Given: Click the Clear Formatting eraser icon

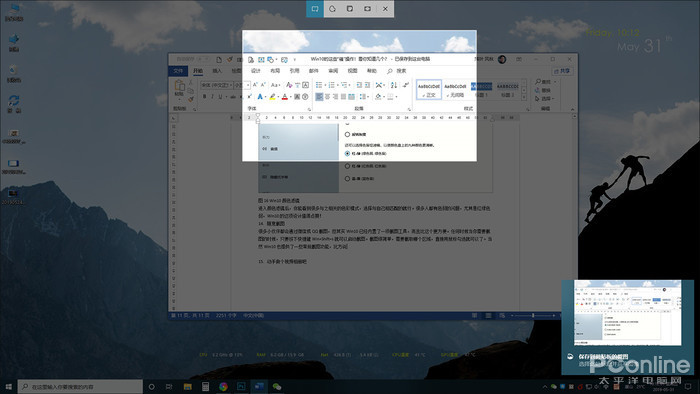Looking at the screenshot, I should tap(289, 85).
